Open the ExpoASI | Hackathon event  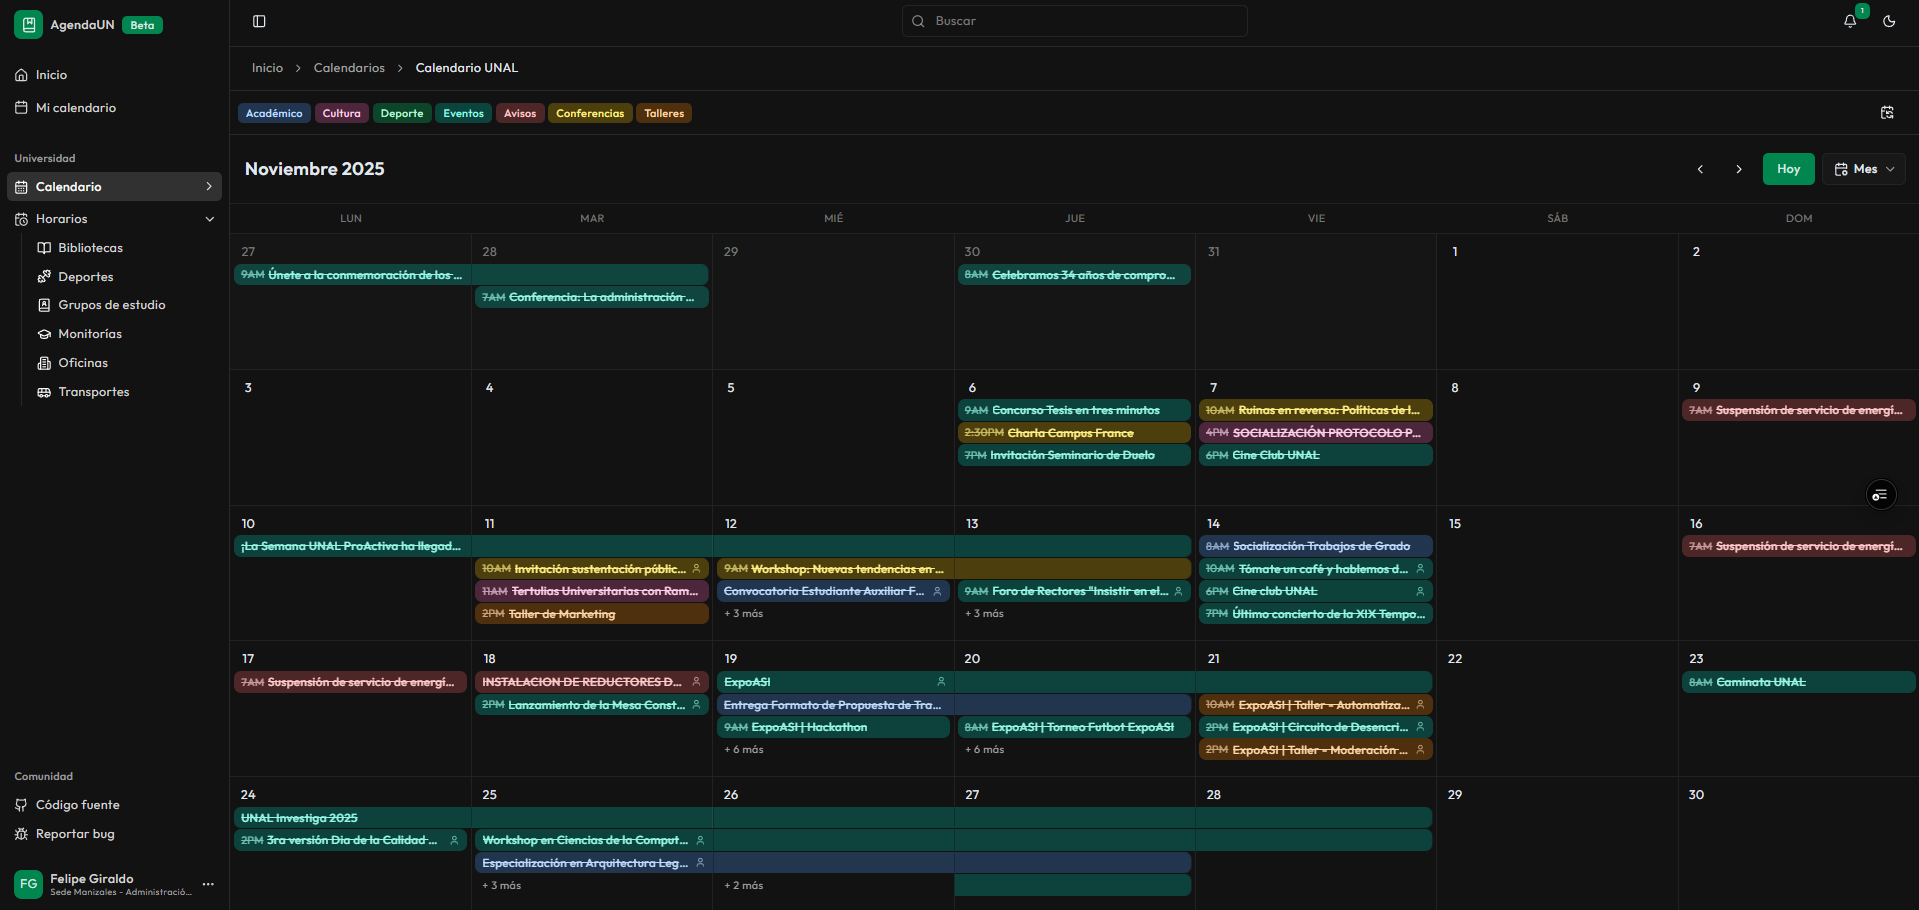point(833,728)
